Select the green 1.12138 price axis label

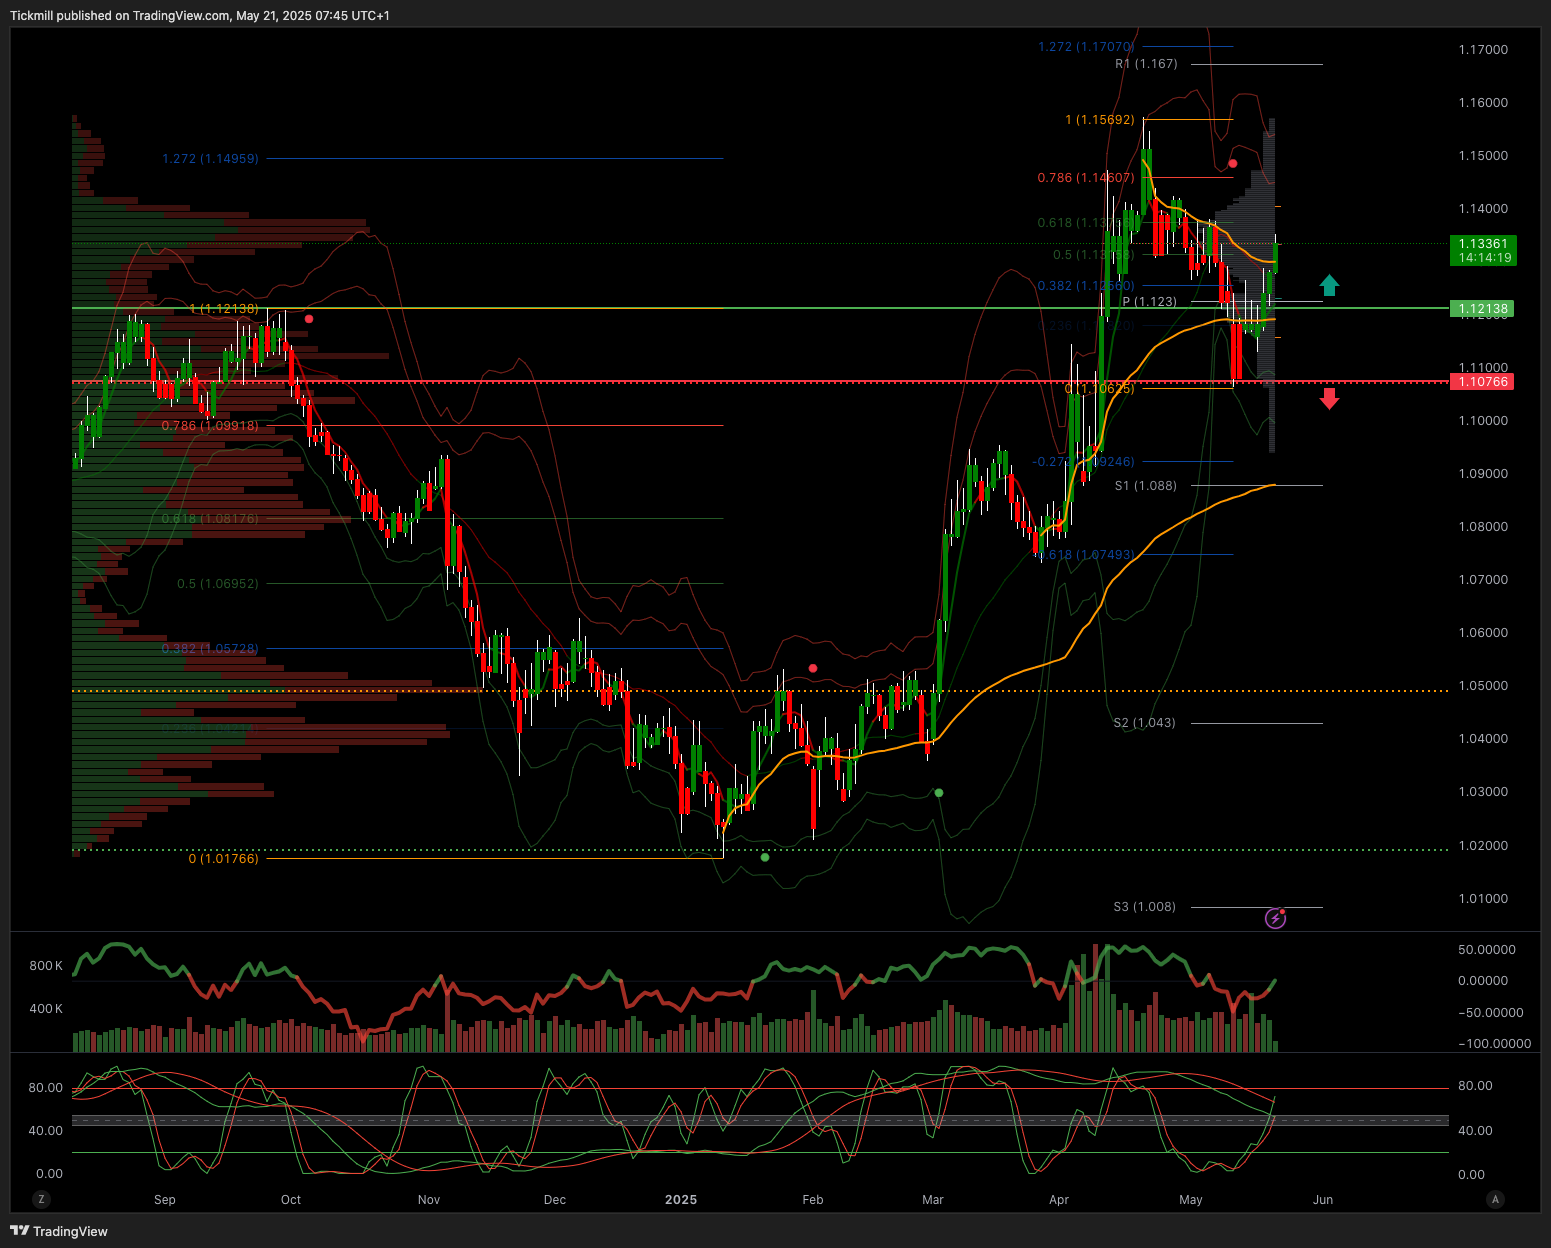pos(1482,309)
